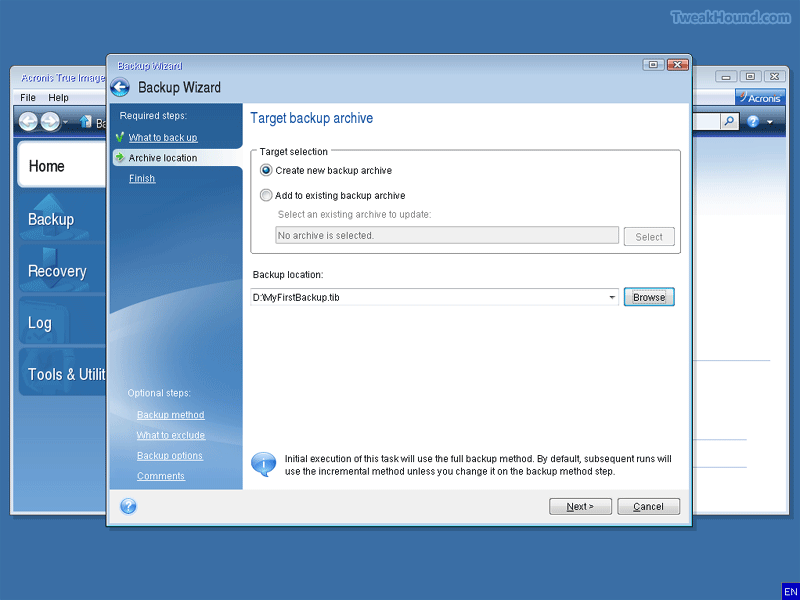Viewport: 800px width, 600px height.
Task: Open the Backup options optional step
Action: click(x=169, y=456)
